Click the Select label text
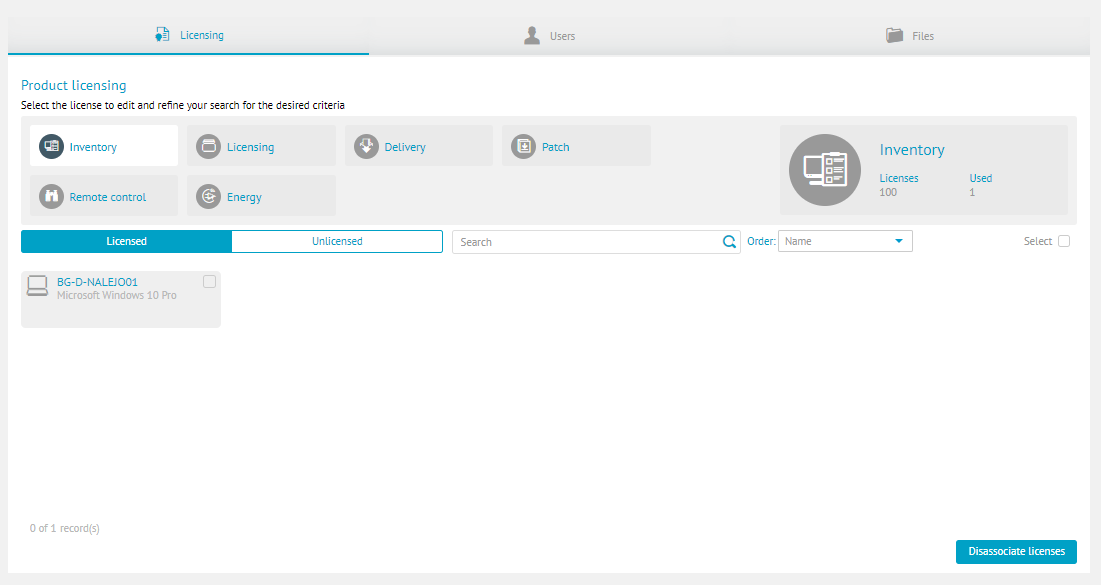The width and height of the screenshot is (1101, 585). coord(1037,241)
